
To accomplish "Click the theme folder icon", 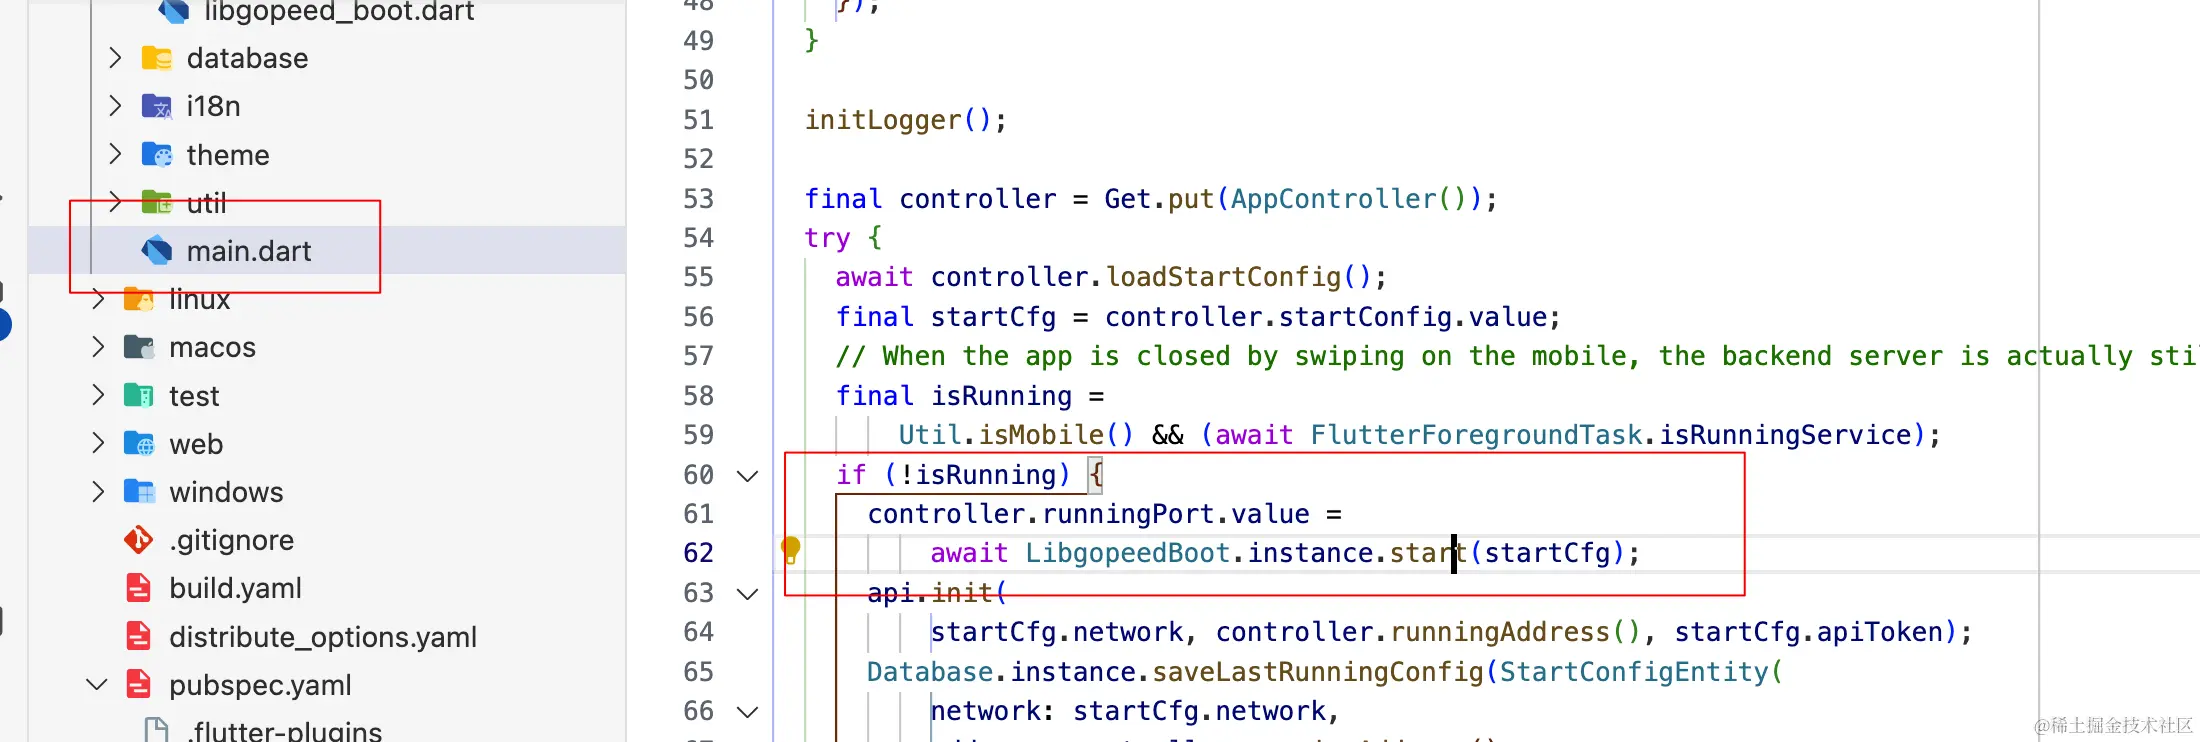I will point(157,154).
